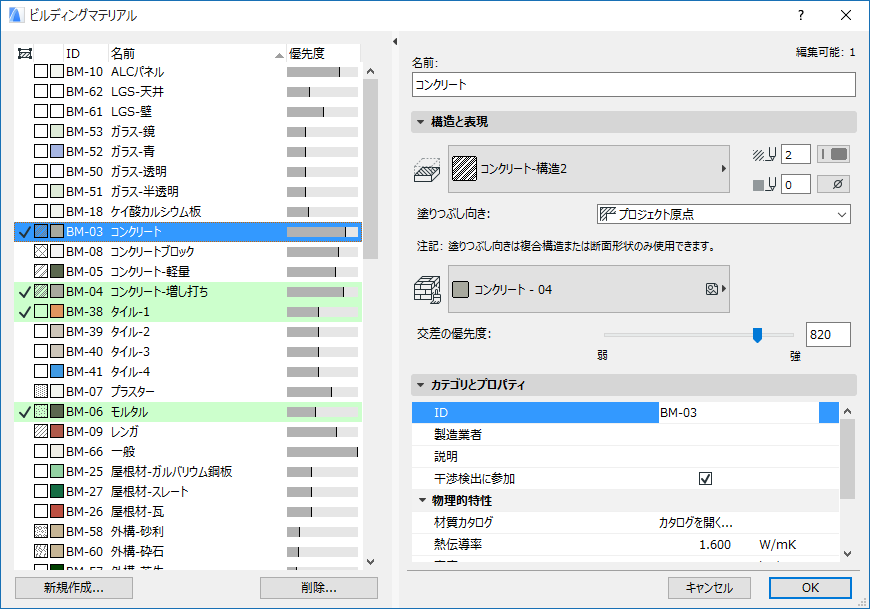
Task: Click the fill background pen icon
Action: (765, 184)
